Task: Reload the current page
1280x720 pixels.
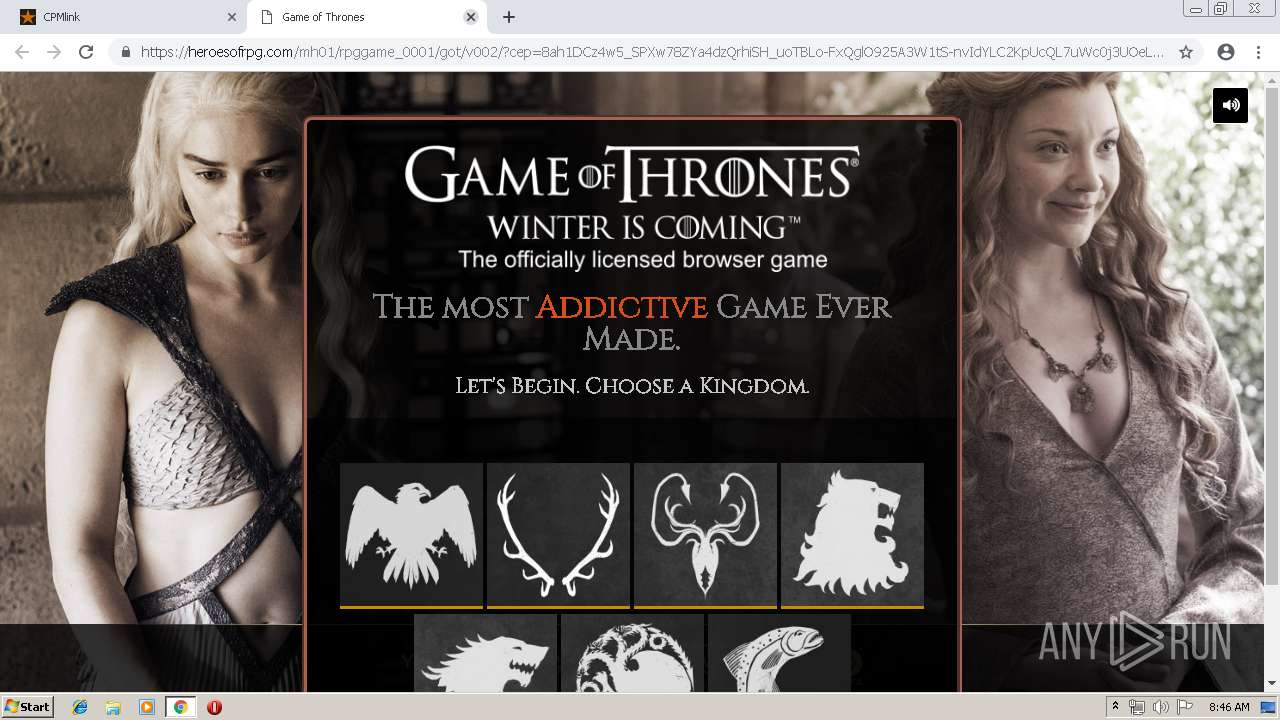Action: (86, 52)
